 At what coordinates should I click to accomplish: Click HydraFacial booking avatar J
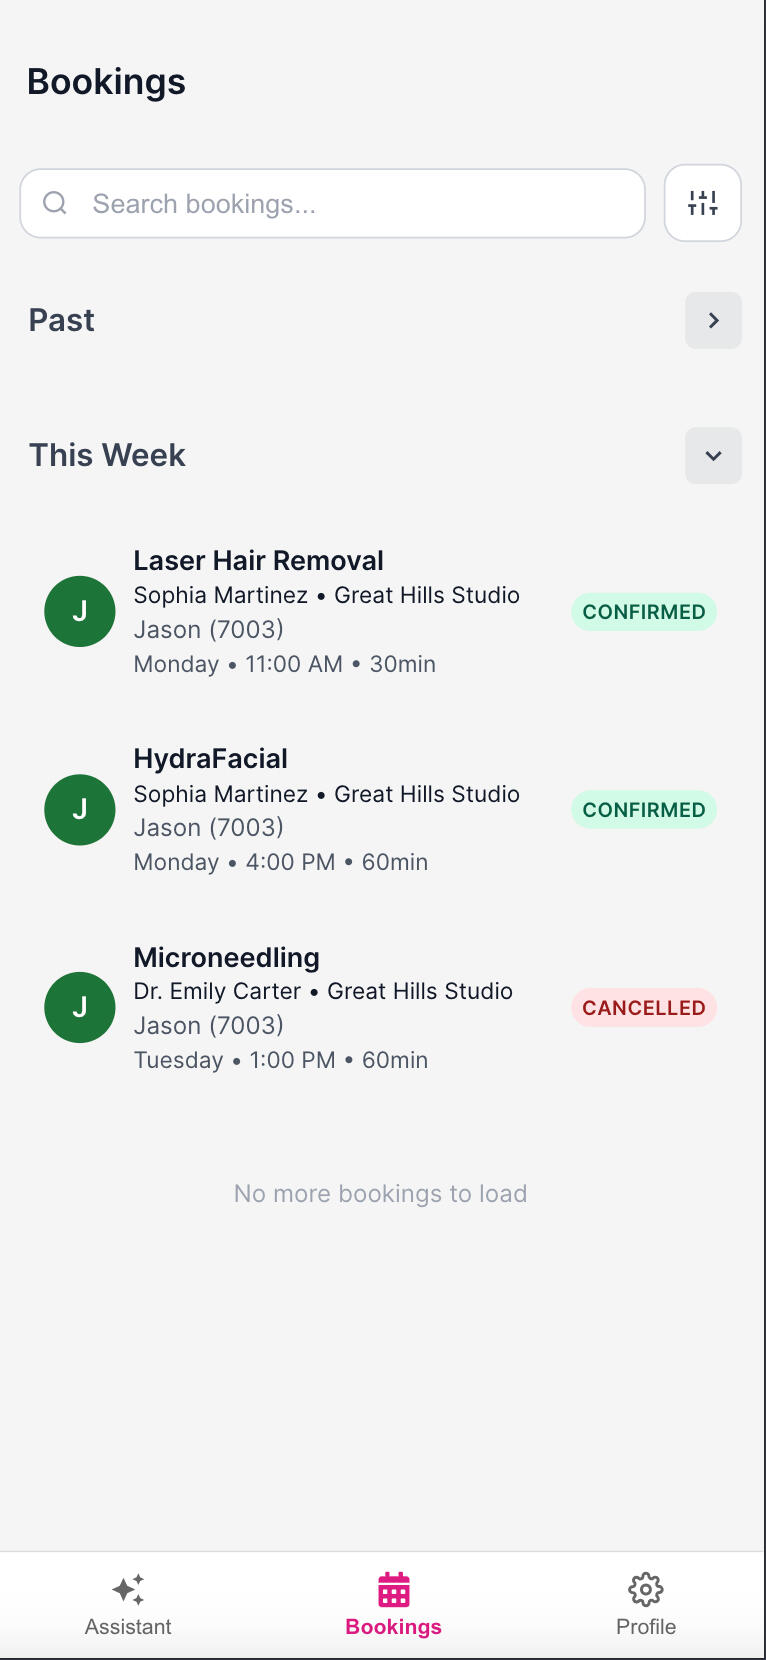[80, 809]
